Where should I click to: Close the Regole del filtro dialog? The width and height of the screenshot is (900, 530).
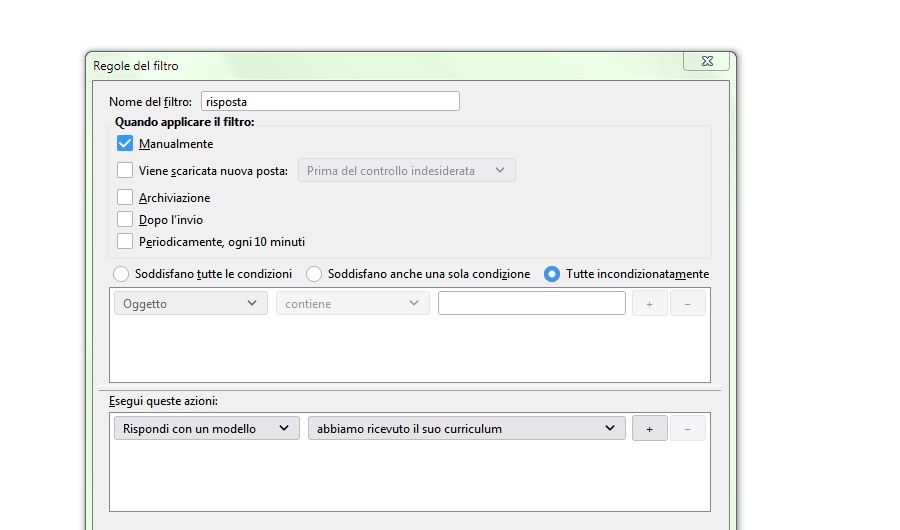click(x=707, y=61)
